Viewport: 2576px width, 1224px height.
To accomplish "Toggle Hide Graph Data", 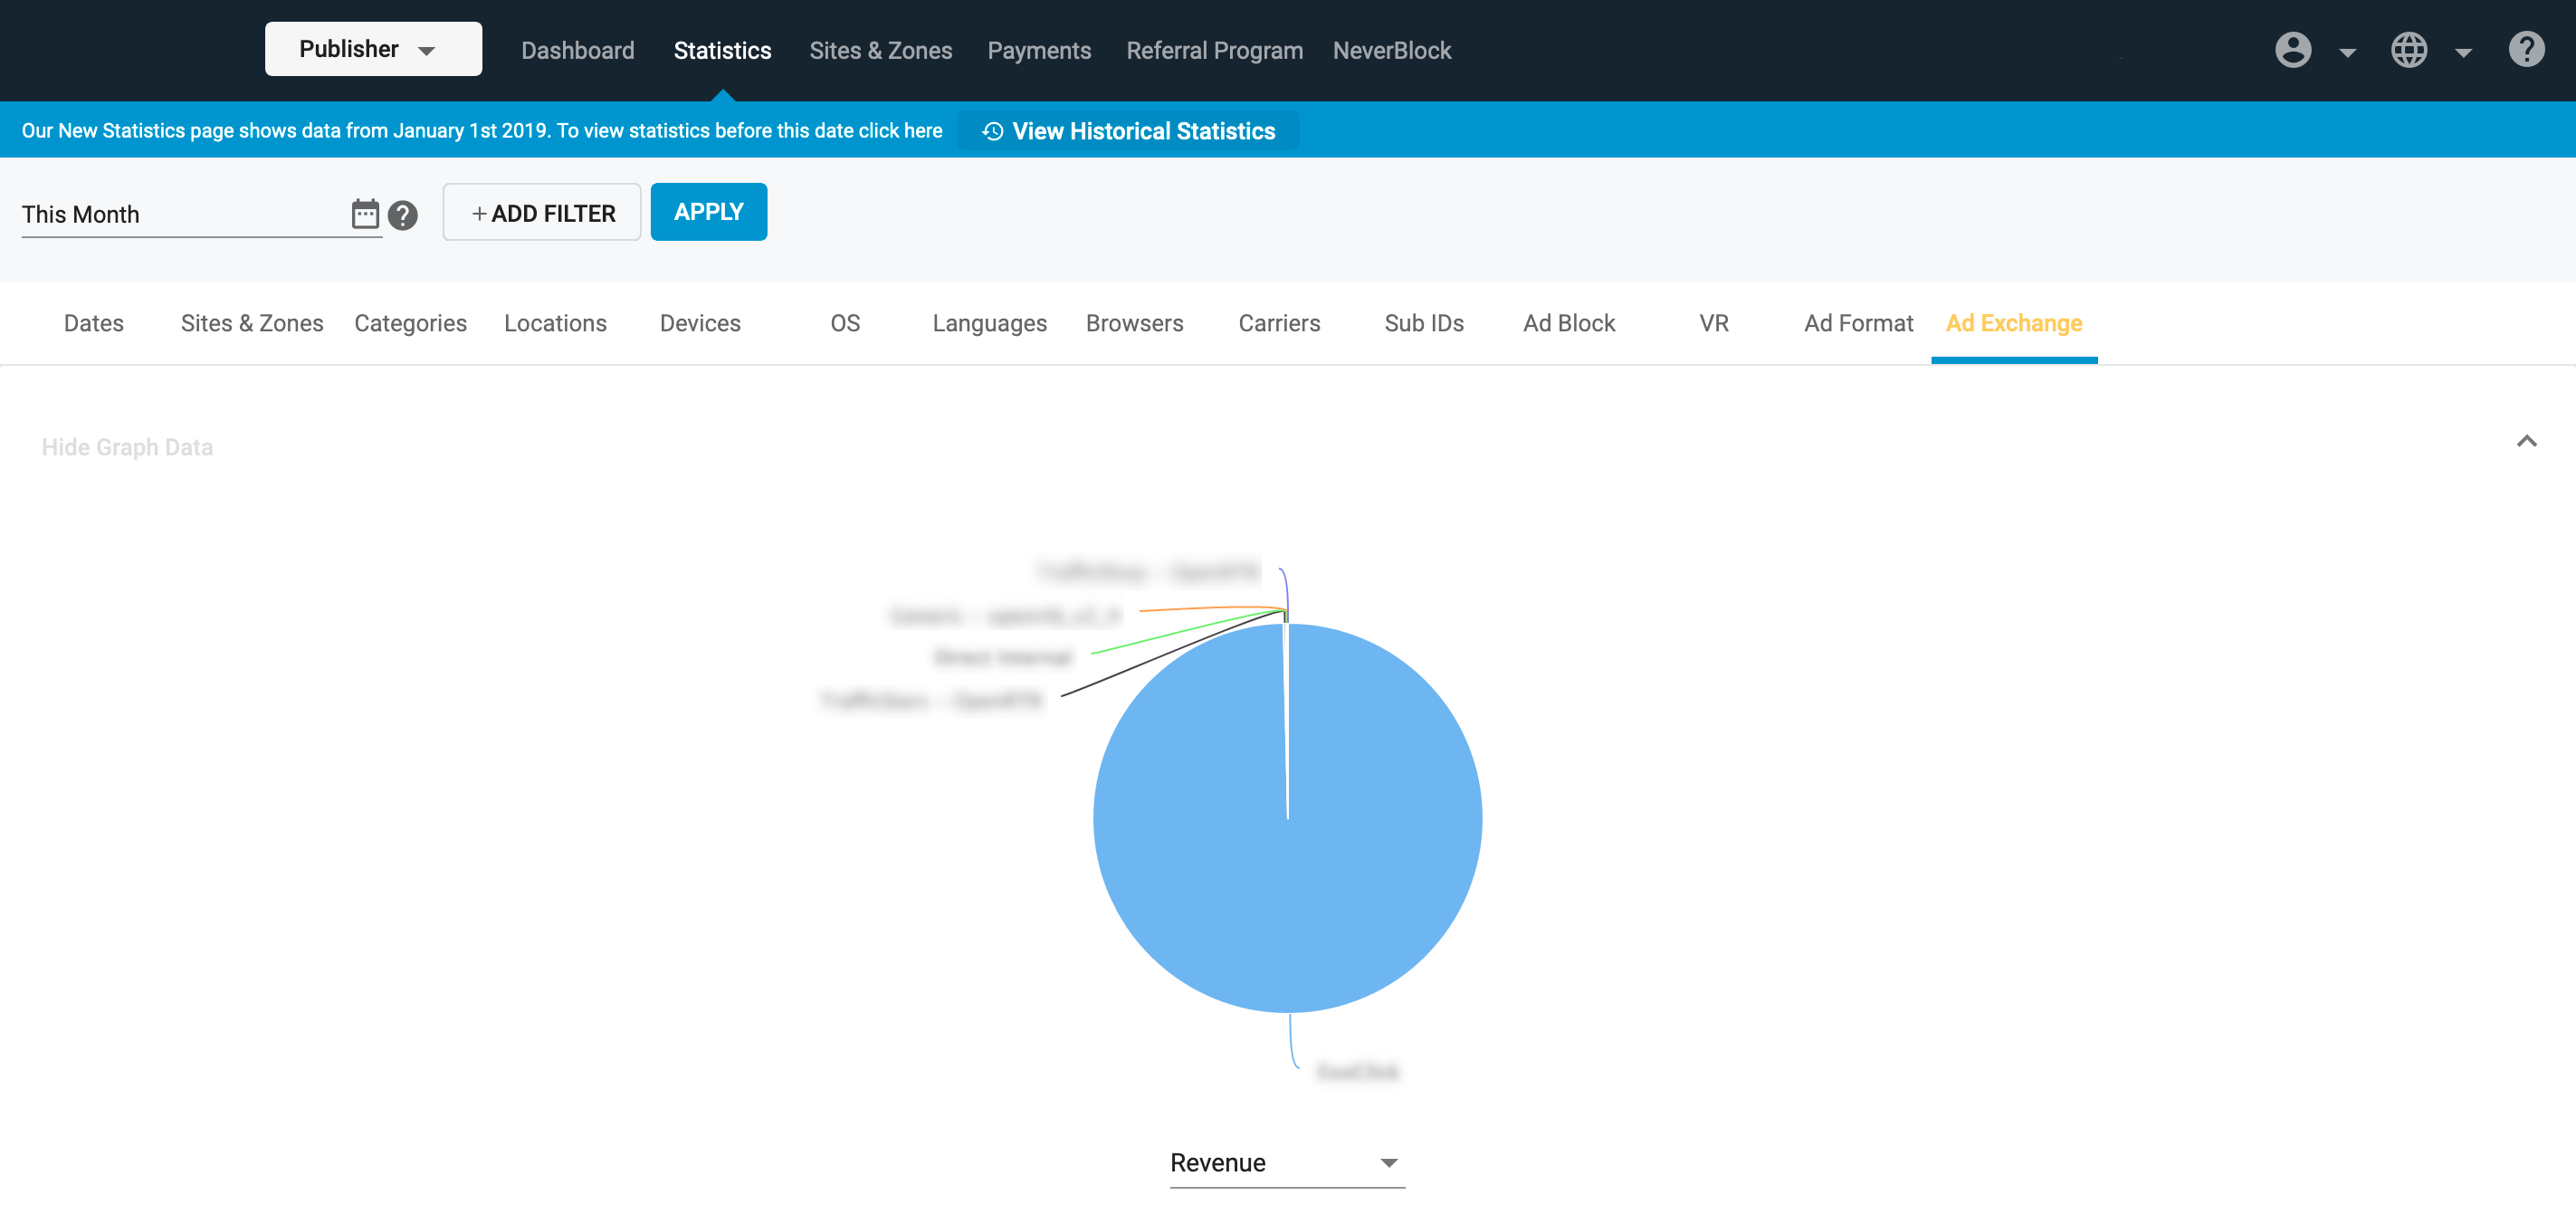I will [x=127, y=447].
